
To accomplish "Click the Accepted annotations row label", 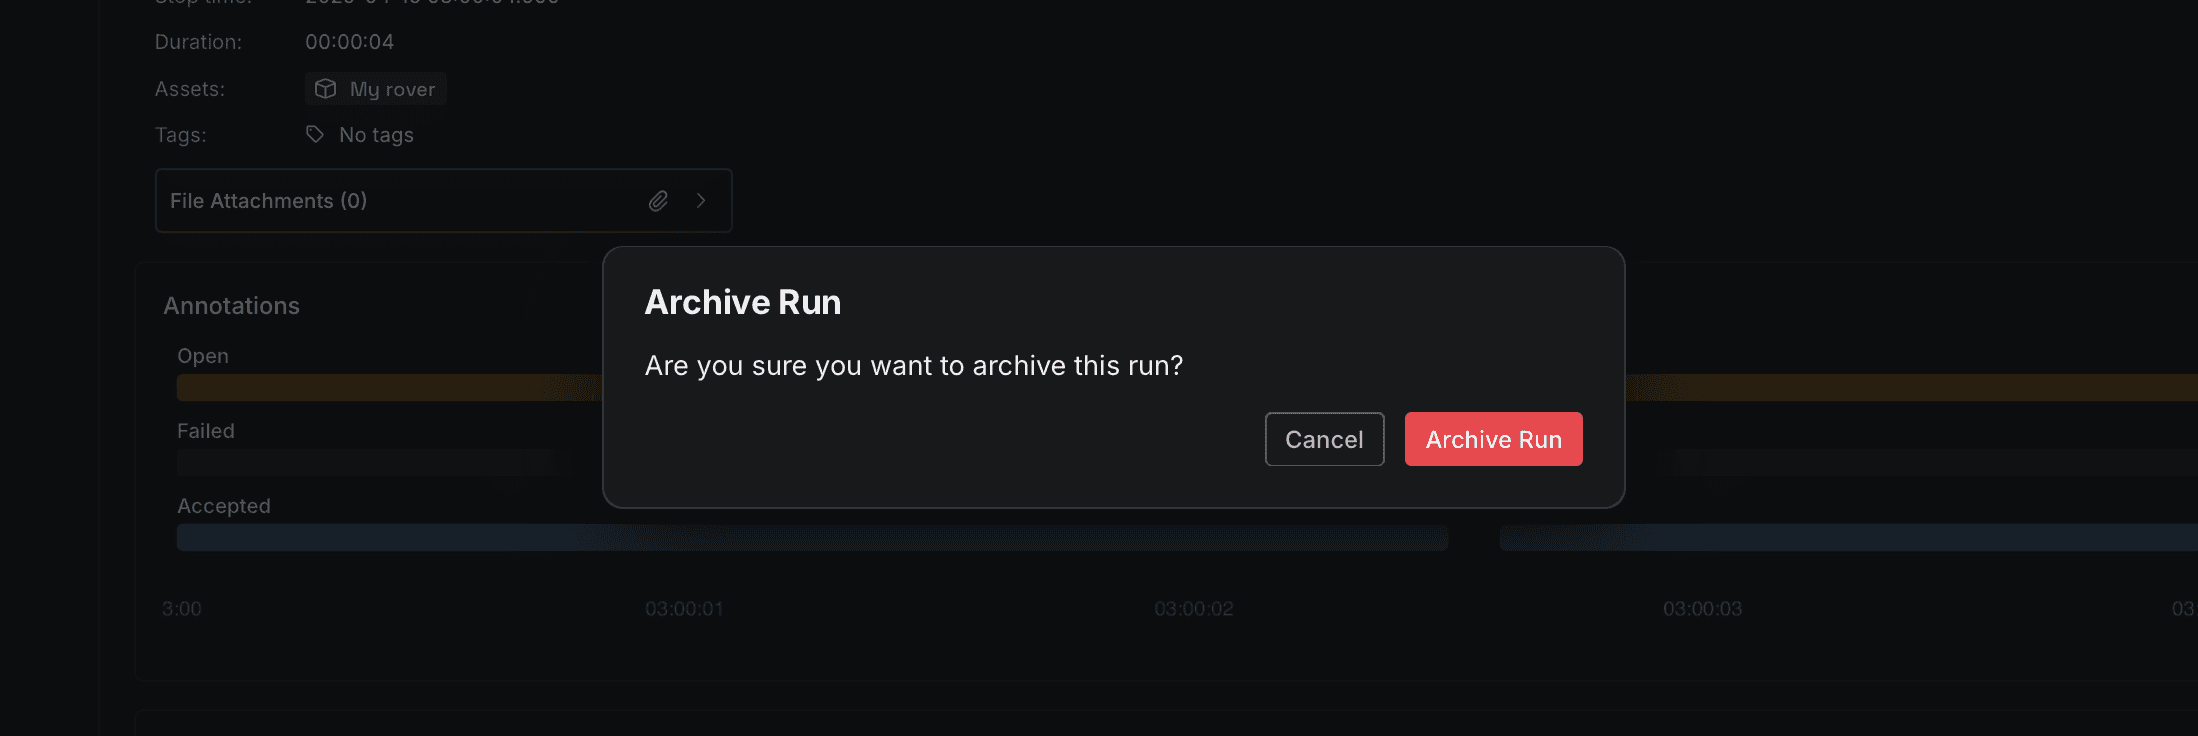I will 224,506.
